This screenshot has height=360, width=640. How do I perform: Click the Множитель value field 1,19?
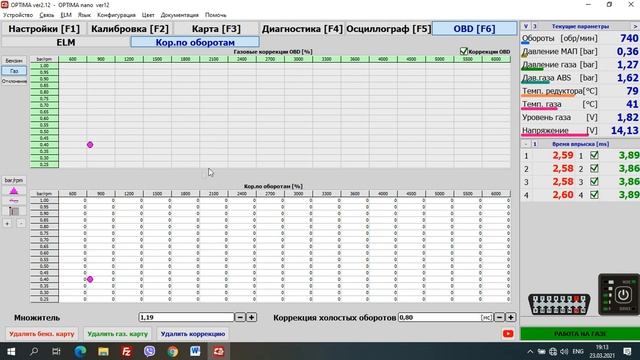click(186, 317)
